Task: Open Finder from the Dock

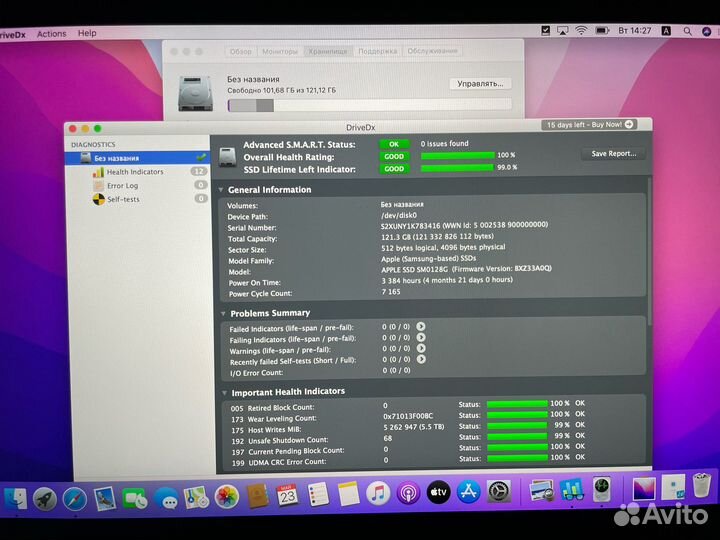Action: pyautogui.click(x=16, y=499)
